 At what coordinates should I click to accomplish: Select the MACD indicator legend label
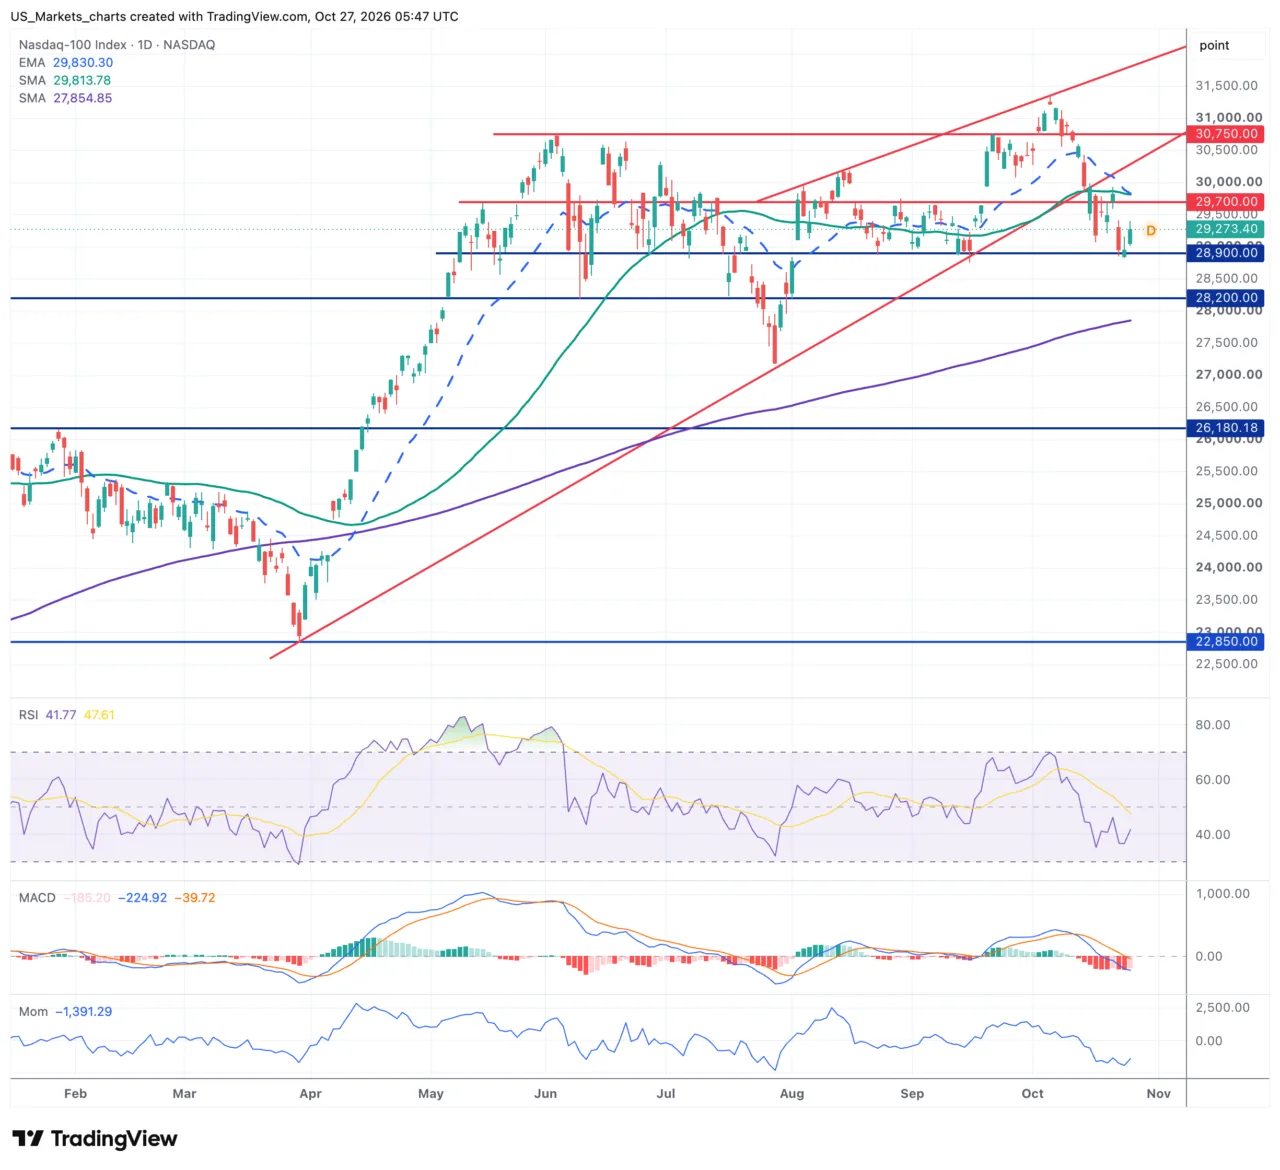pos(37,898)
